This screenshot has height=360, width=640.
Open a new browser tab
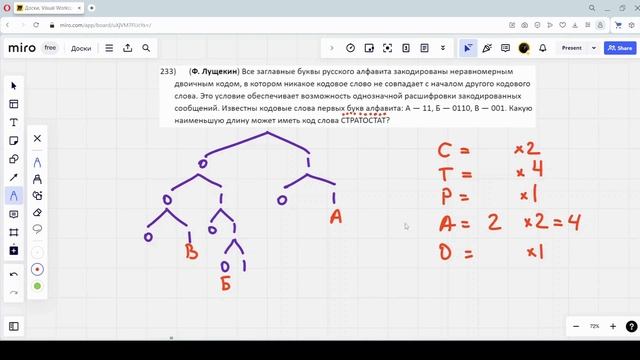92,8
